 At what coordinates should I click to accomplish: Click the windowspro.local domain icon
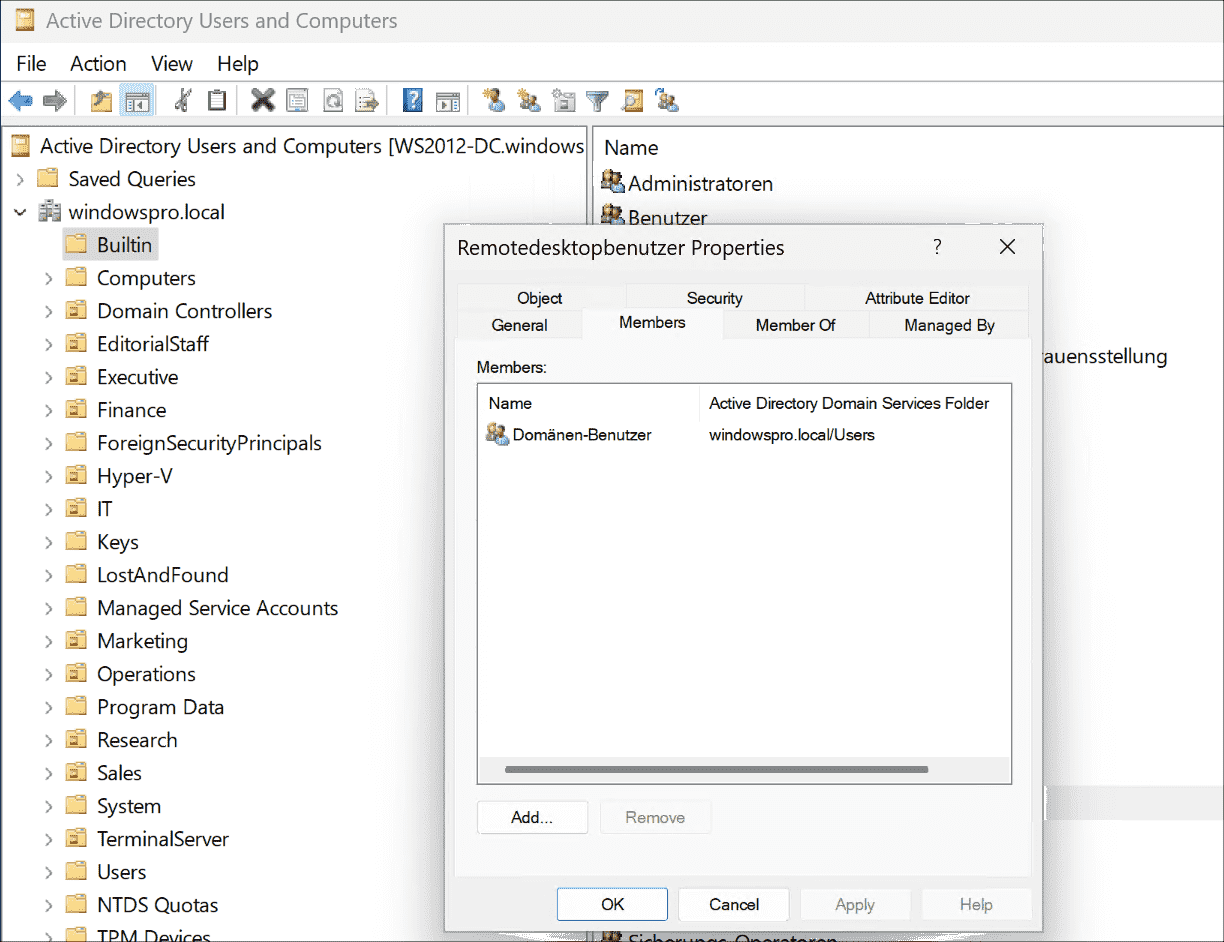(x=49, y=211)
